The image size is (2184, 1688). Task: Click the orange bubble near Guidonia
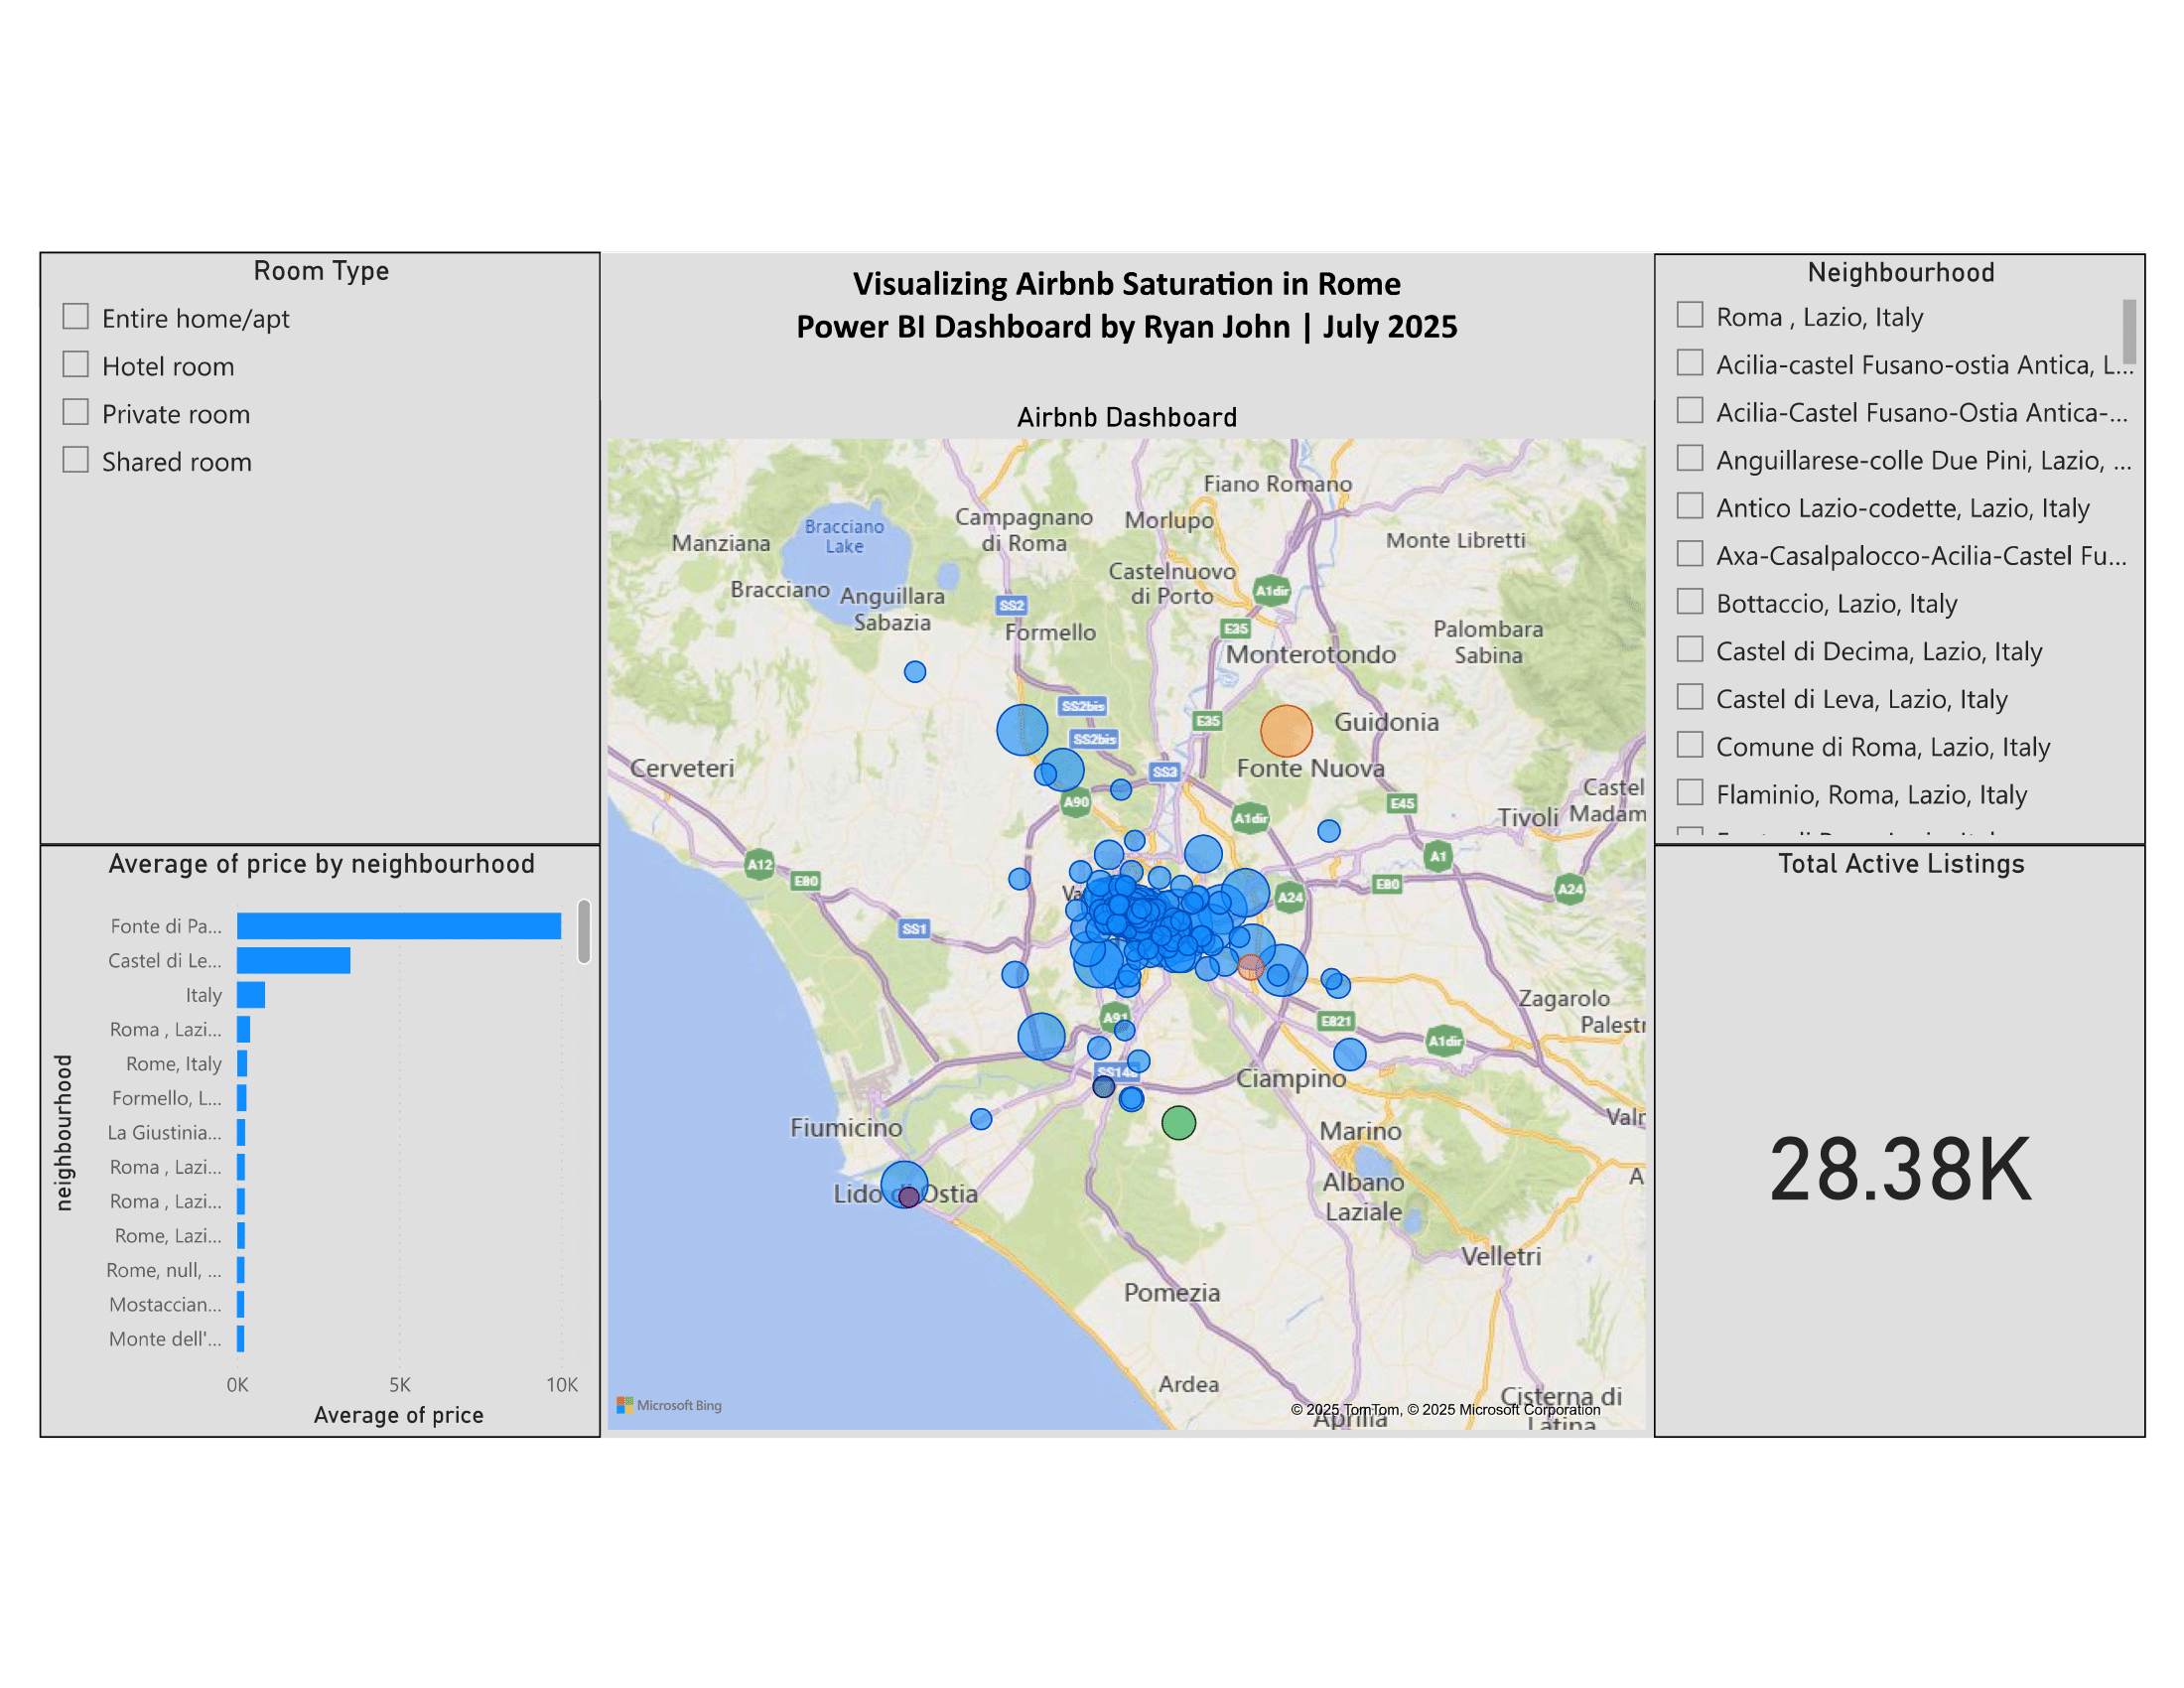point(1286,731)
